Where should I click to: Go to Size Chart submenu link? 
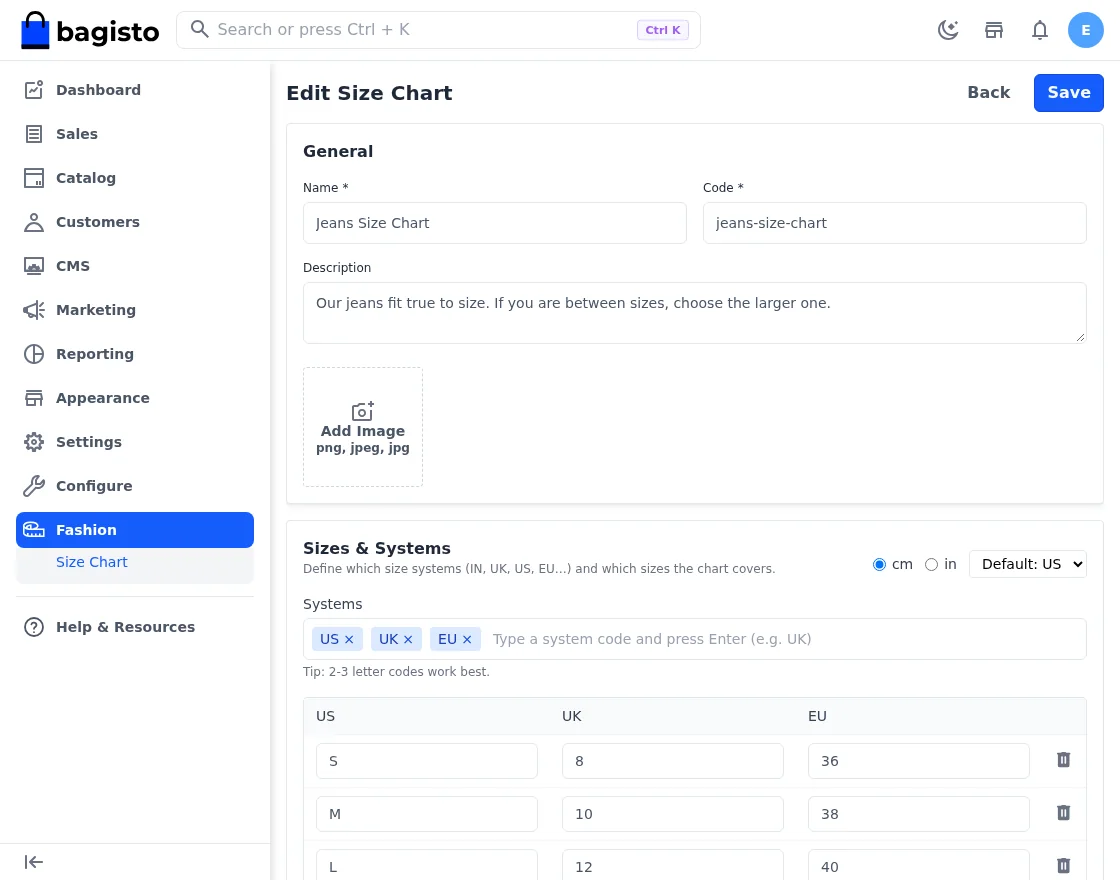click(91, 562)
